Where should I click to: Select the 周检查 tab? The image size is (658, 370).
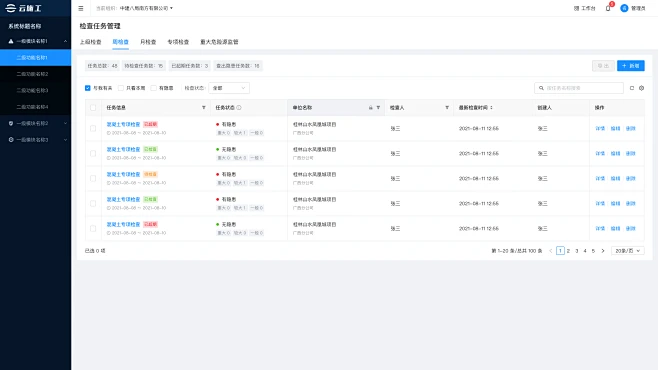click(x=120, y=42)
